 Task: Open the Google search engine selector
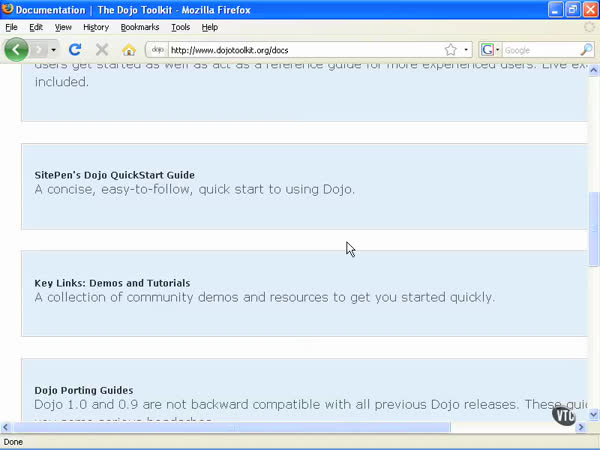[490, 49]
